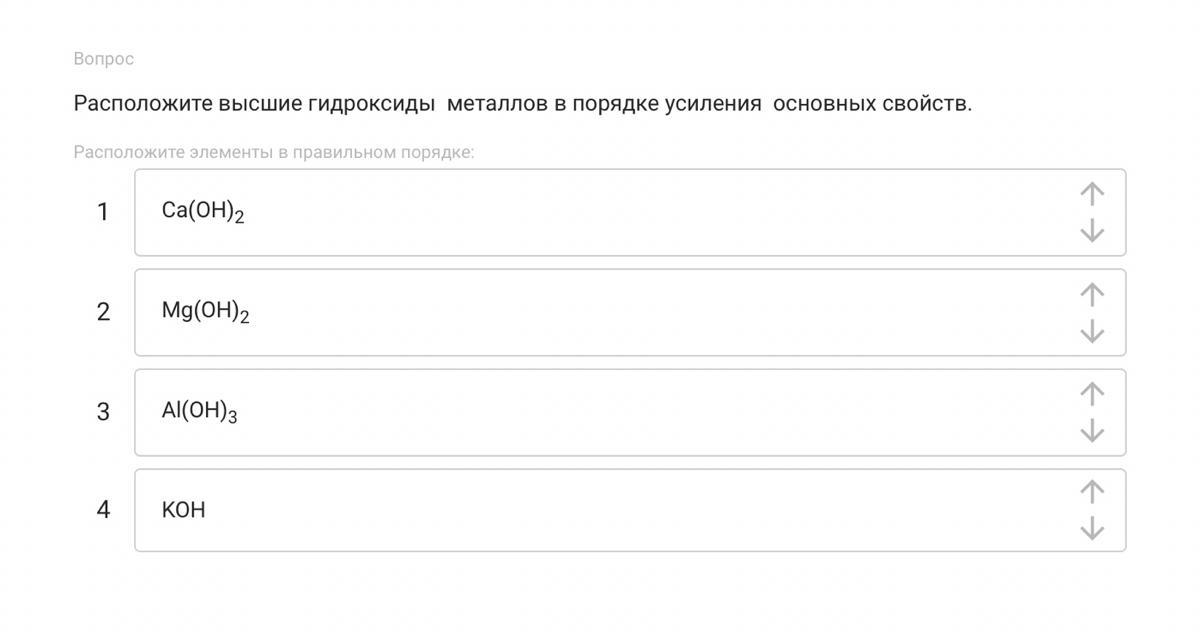This screenshot has height=633, width=1200.
Task: Move Mg(OH)2 up with arrow
Action: pyautogui.click(x=1092, y=294)
